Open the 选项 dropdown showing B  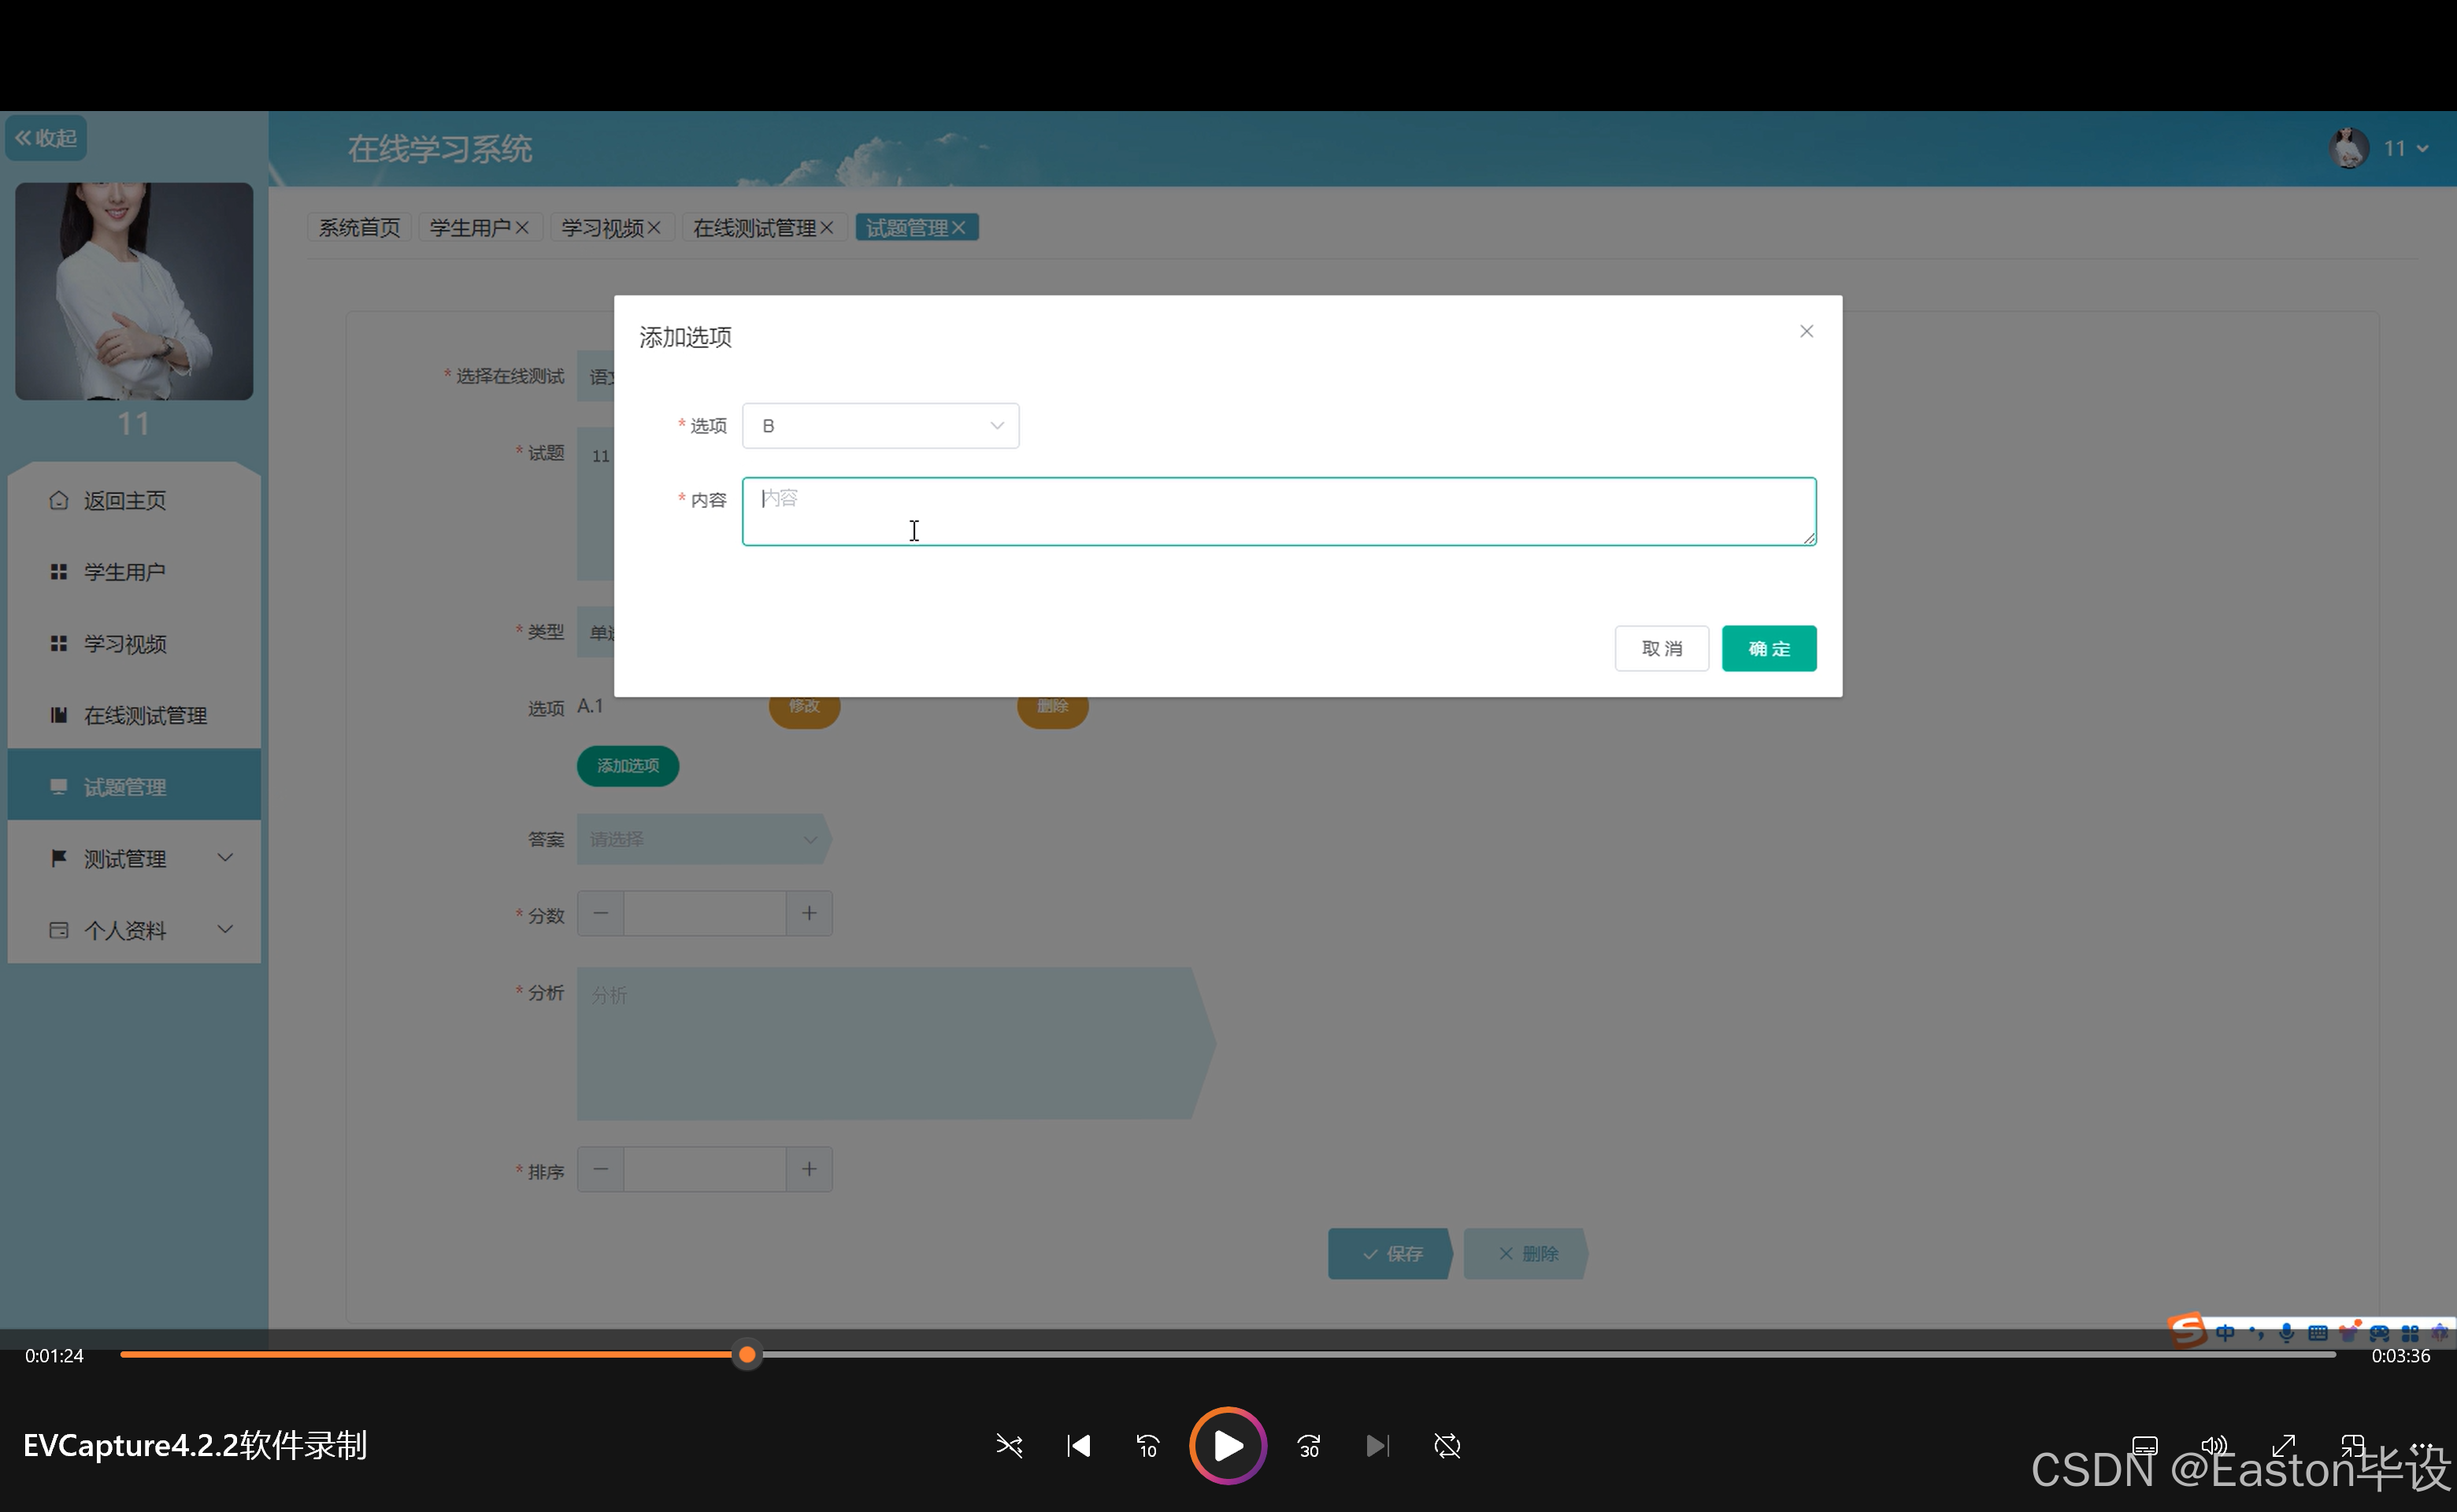coord(880,426)
